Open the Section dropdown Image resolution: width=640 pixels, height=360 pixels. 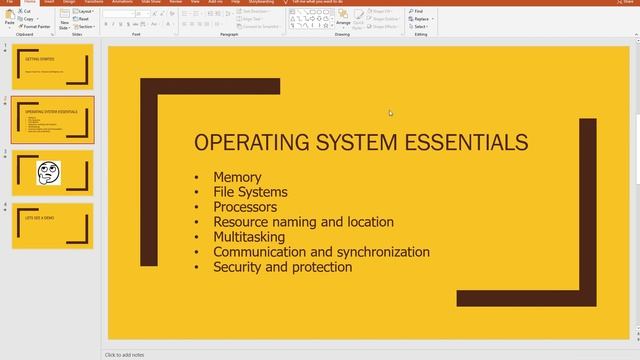(84, 27)
